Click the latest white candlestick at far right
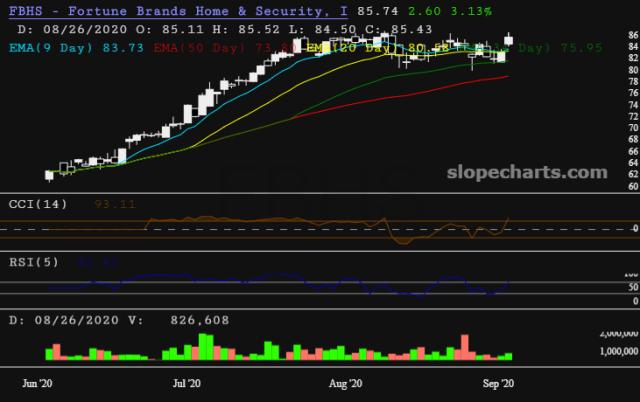This screenshot has width=640, height=402. tap(509, 40)
